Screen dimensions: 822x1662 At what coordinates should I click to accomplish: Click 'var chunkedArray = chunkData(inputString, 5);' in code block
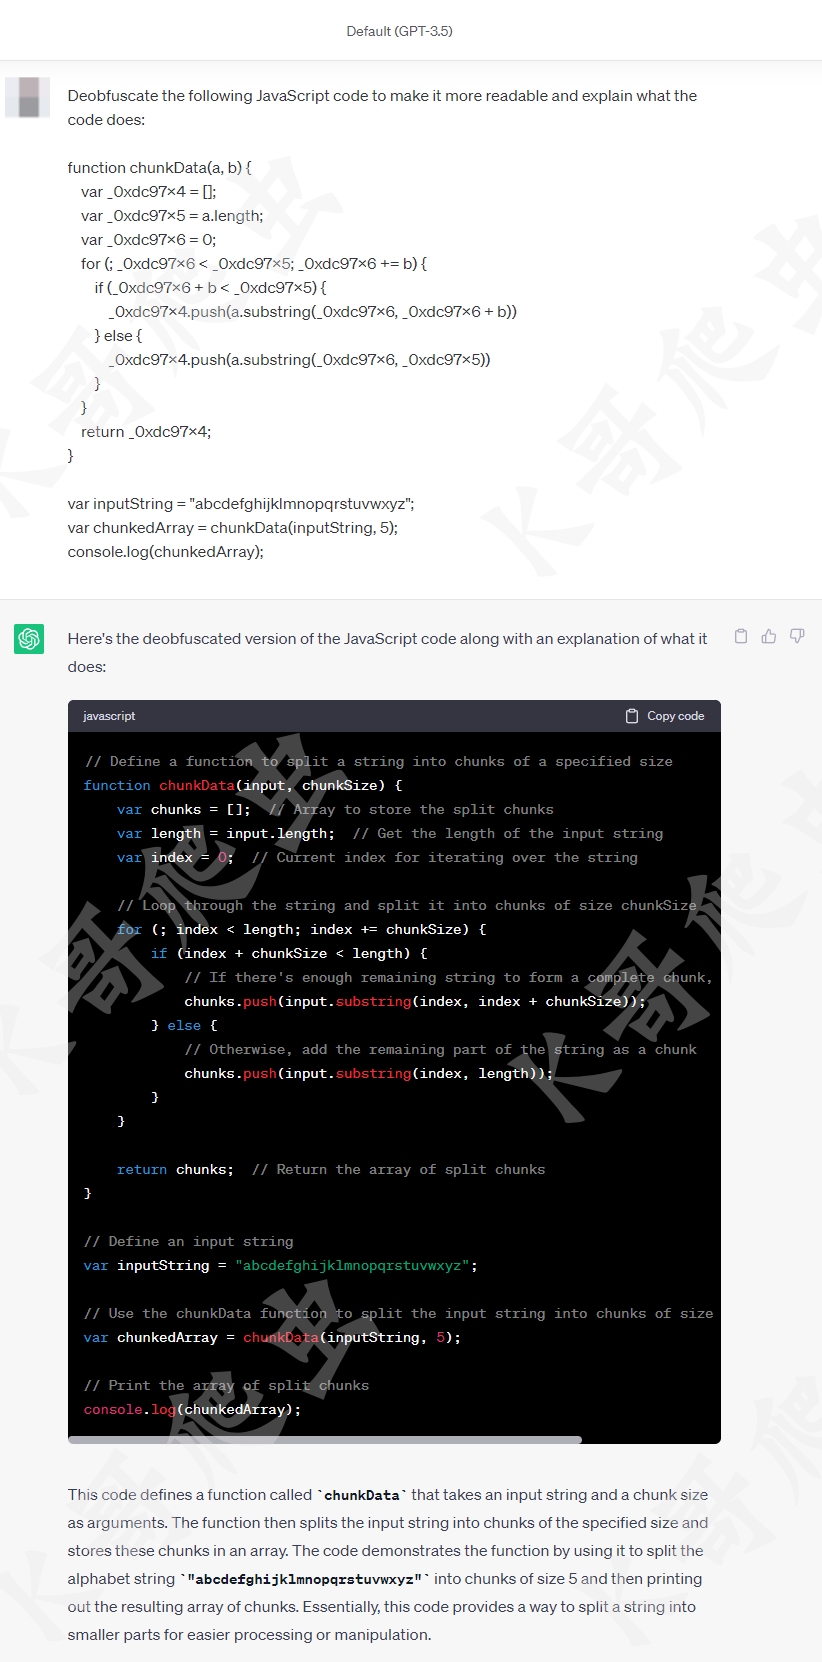pyautogui.click(x=272, y=1337)
